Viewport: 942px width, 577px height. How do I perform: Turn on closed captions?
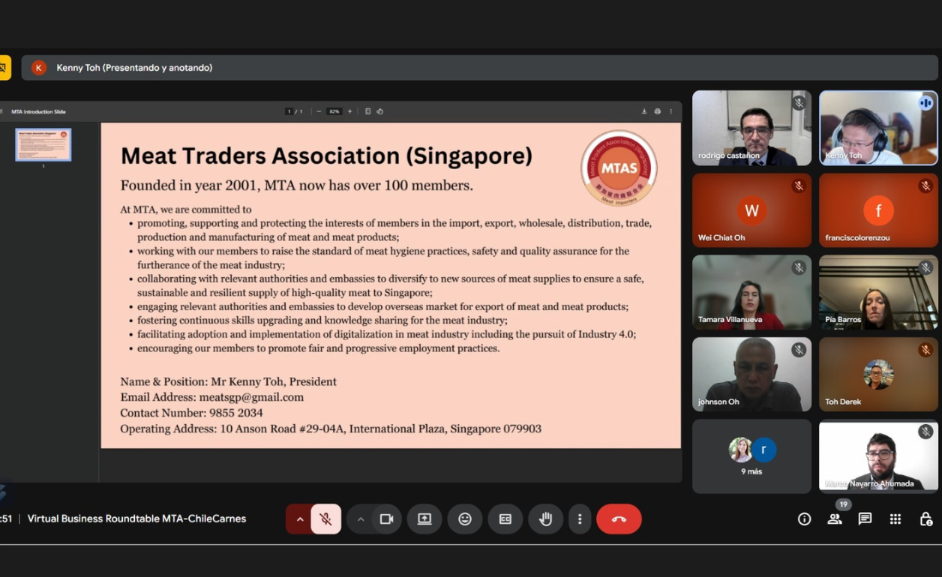[x=505, y=519]
